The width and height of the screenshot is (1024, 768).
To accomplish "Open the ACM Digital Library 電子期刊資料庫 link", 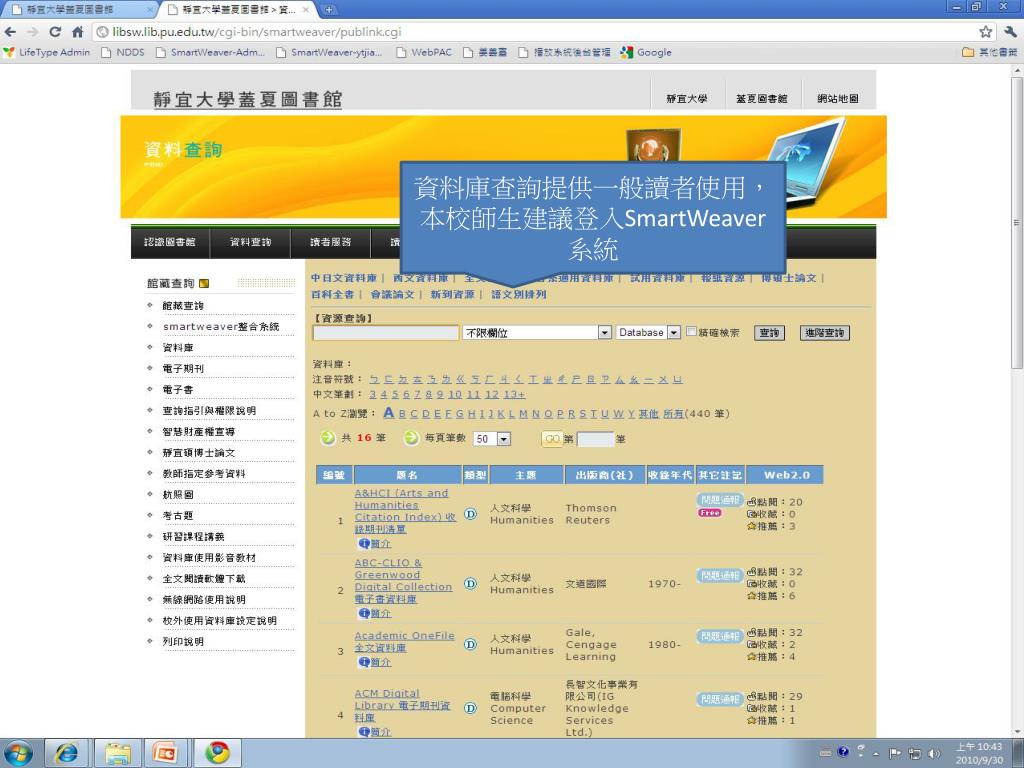I will 402,705.
